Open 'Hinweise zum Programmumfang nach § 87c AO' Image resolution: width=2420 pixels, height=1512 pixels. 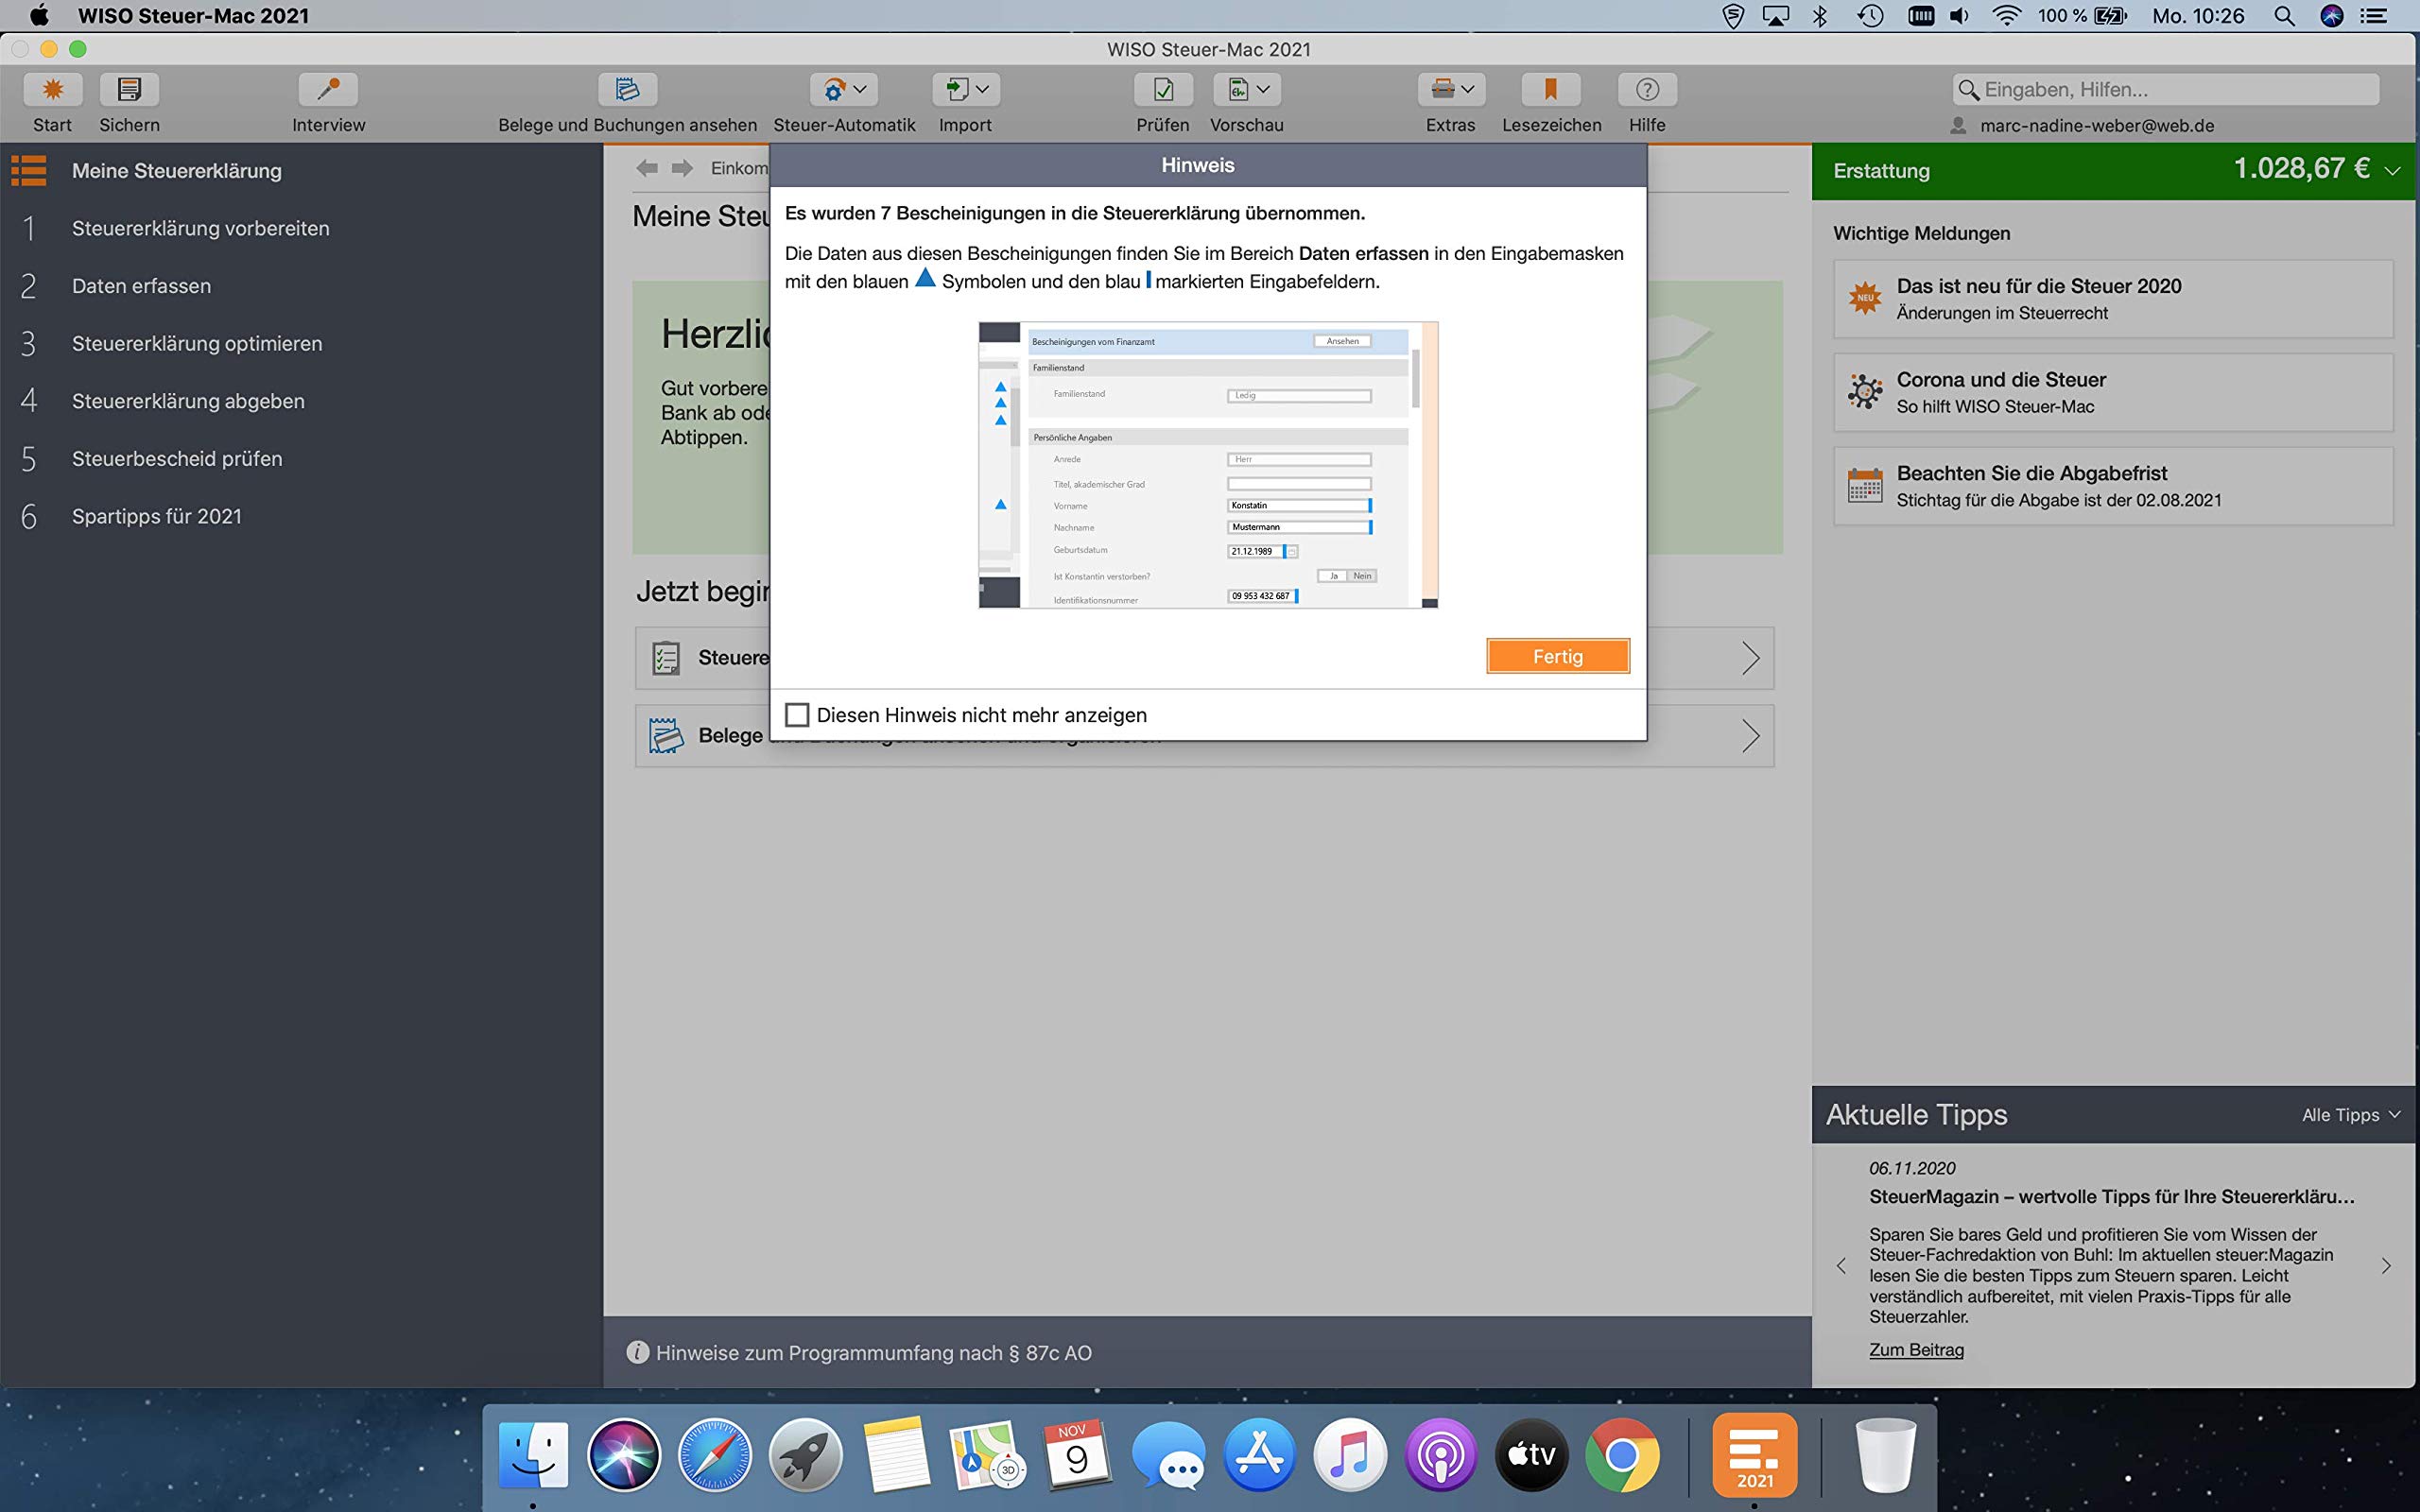tap(873, 1353)
